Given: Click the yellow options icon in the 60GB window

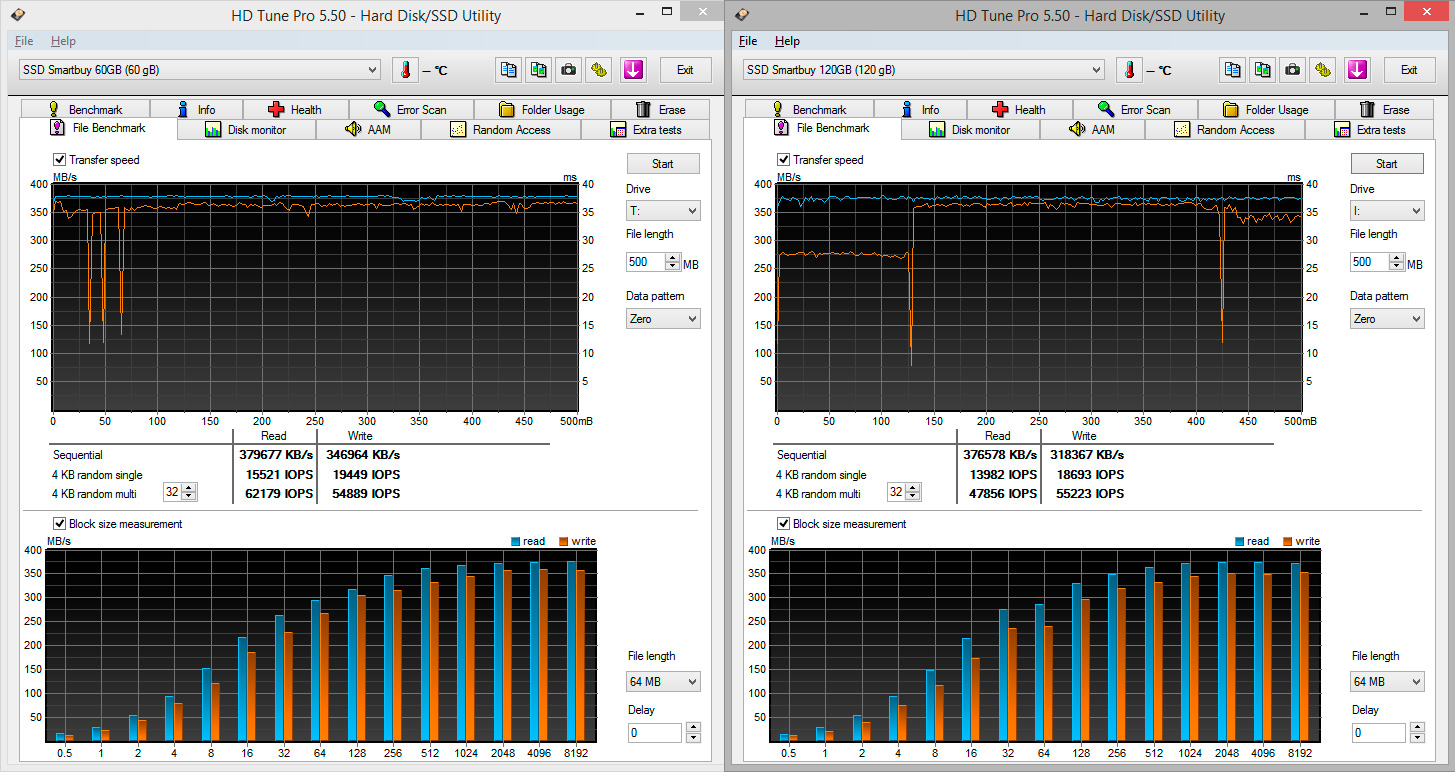Looking at the screenshot, I should click(599, 70).
